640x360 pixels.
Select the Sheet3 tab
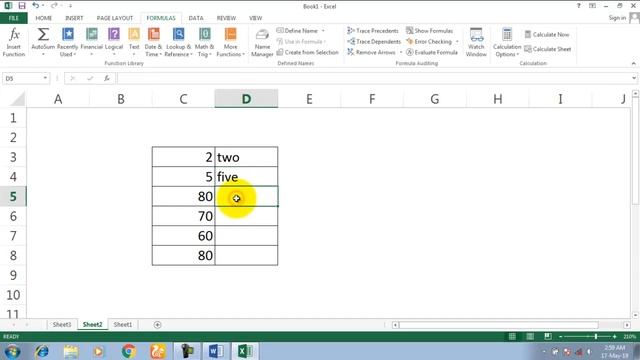coord(62,324)
